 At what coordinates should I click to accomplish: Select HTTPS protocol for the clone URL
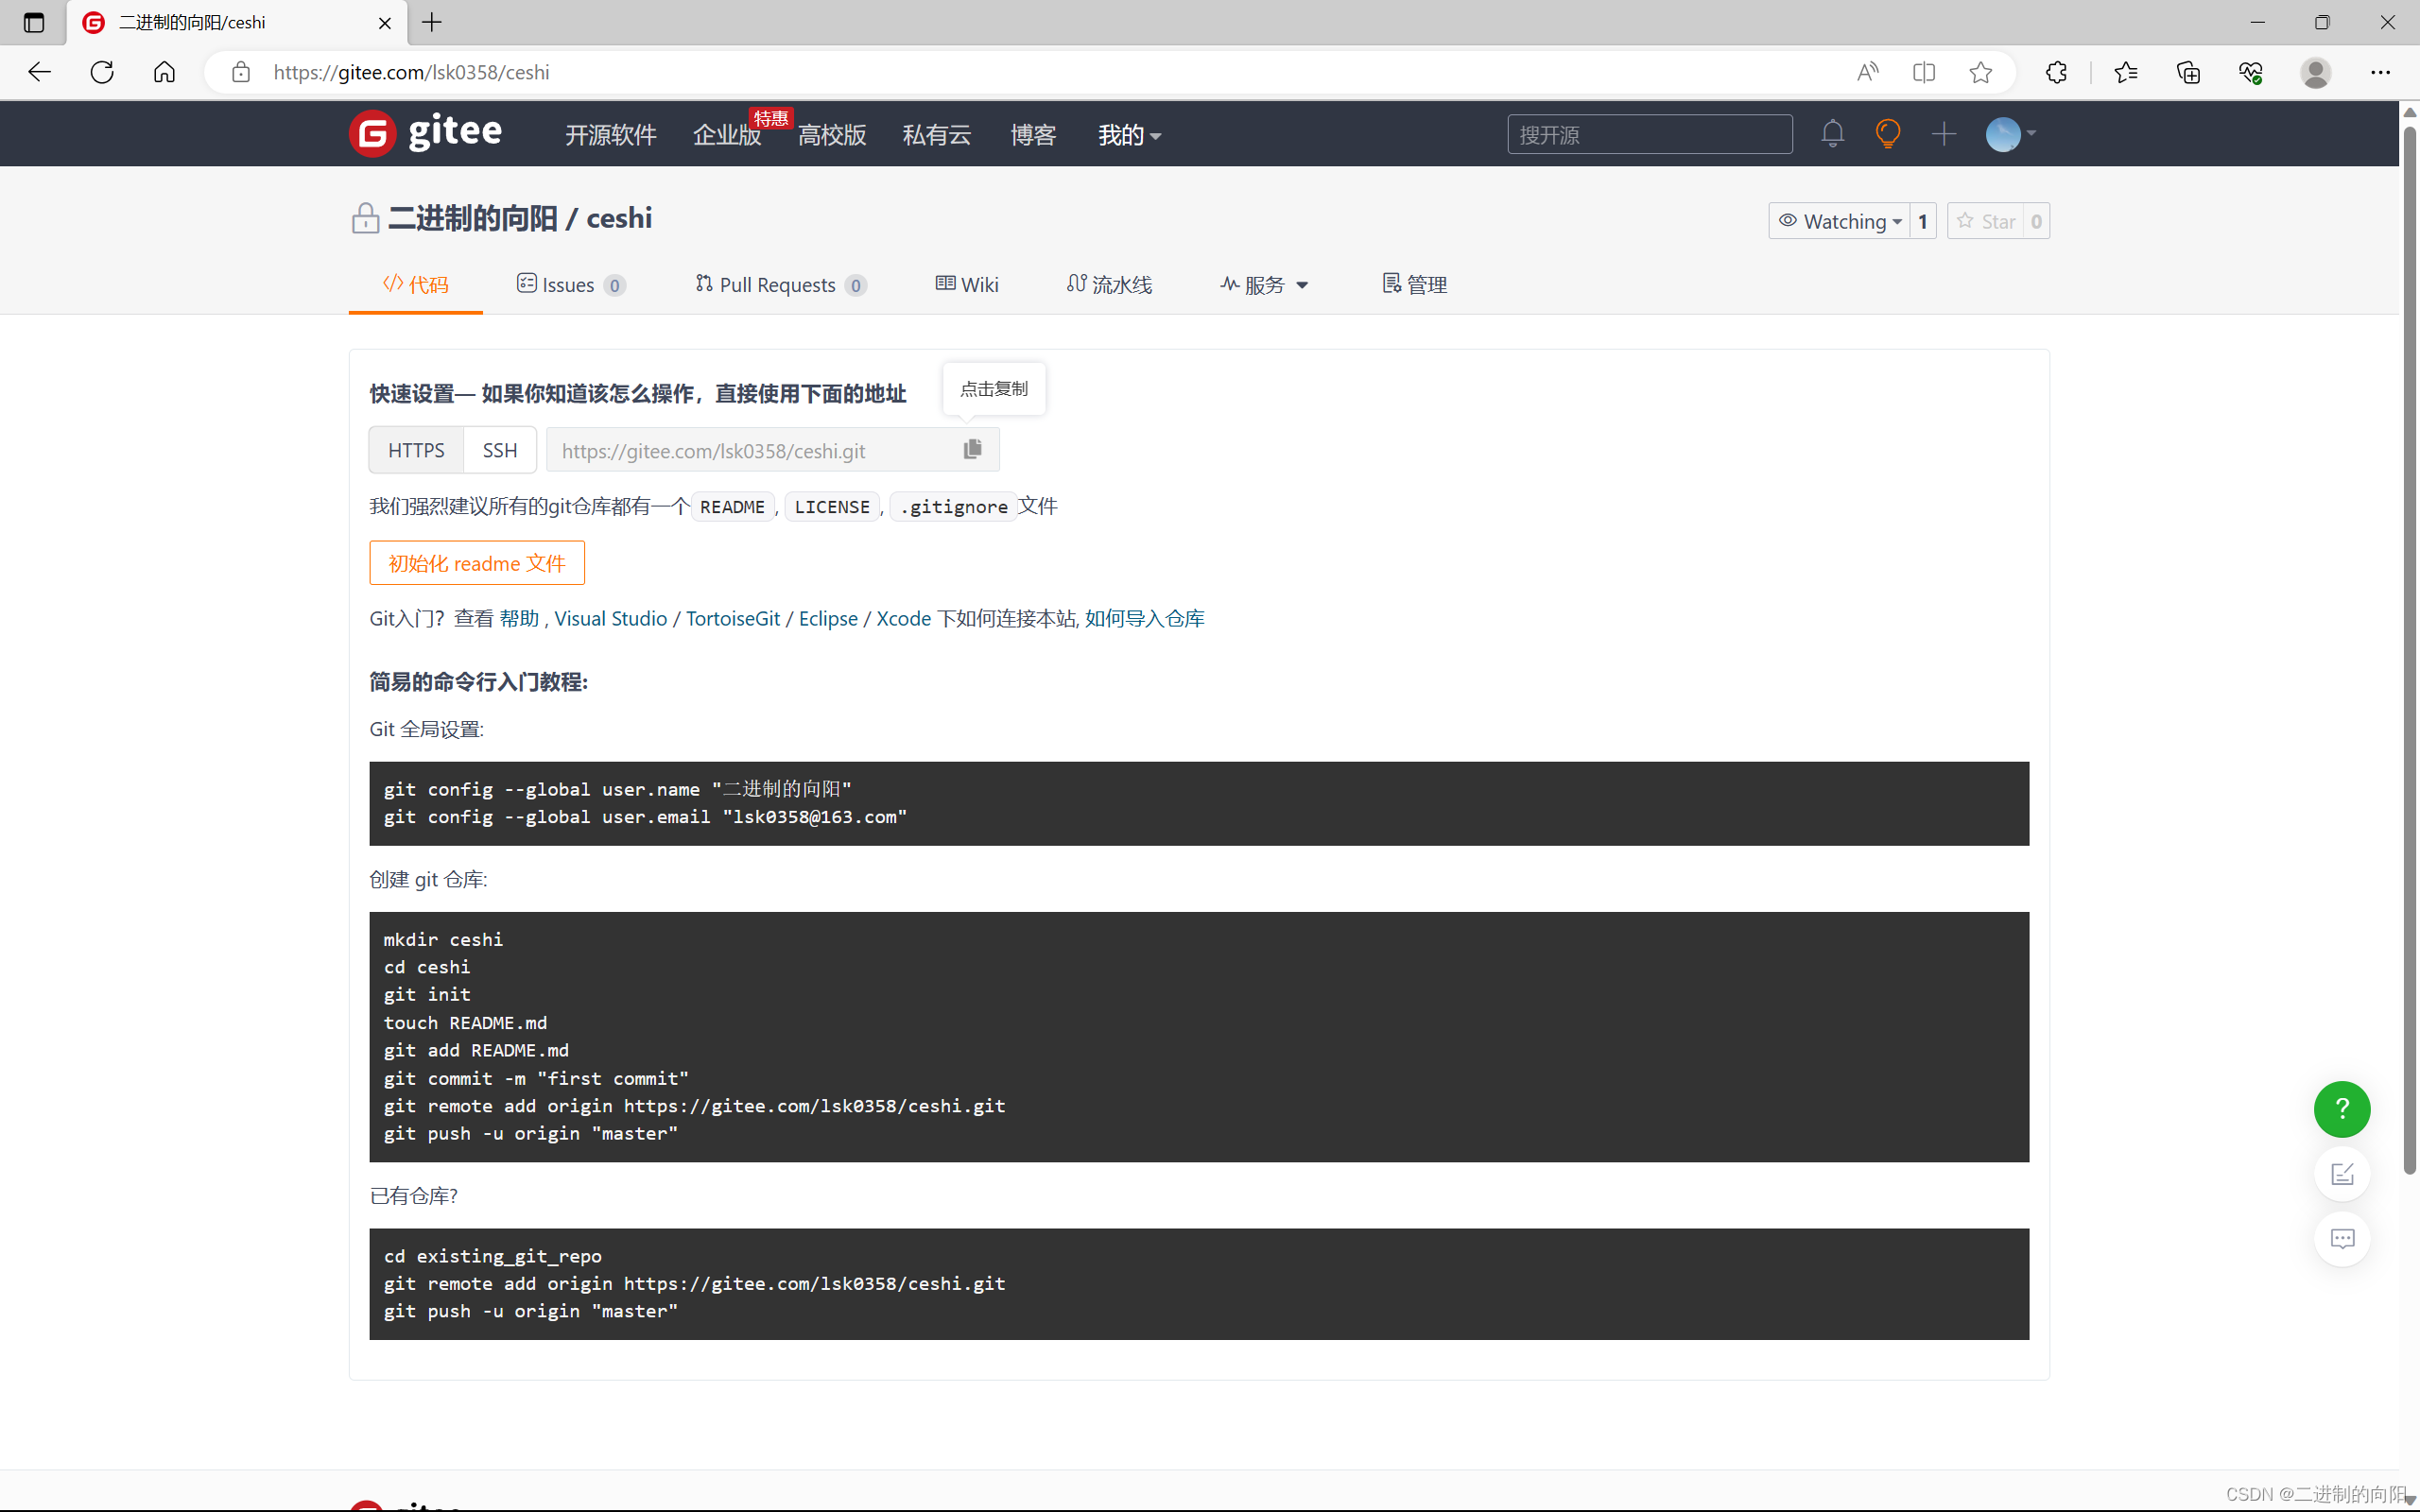tap(416, 450)
